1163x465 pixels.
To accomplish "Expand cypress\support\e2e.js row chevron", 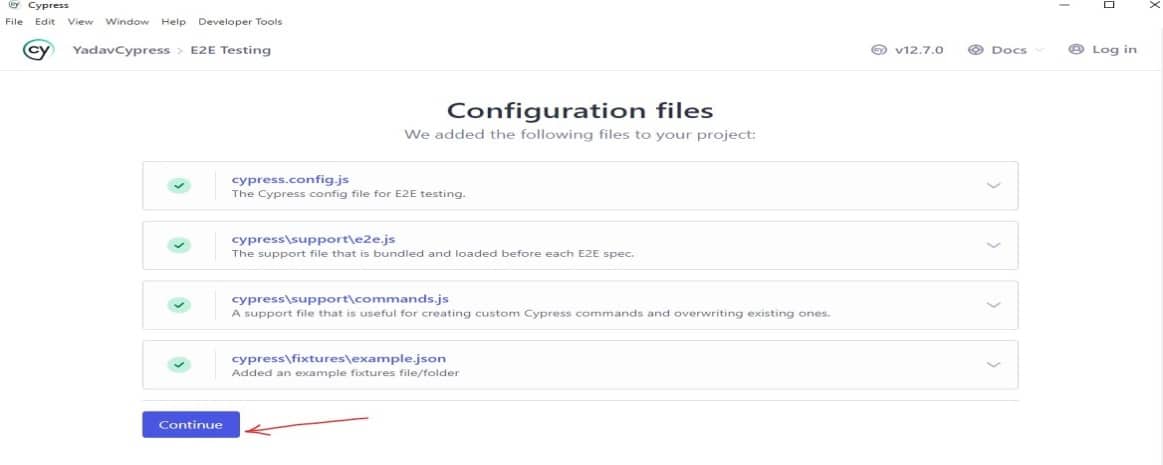I will pyautogui.click(x=994, y=245).
